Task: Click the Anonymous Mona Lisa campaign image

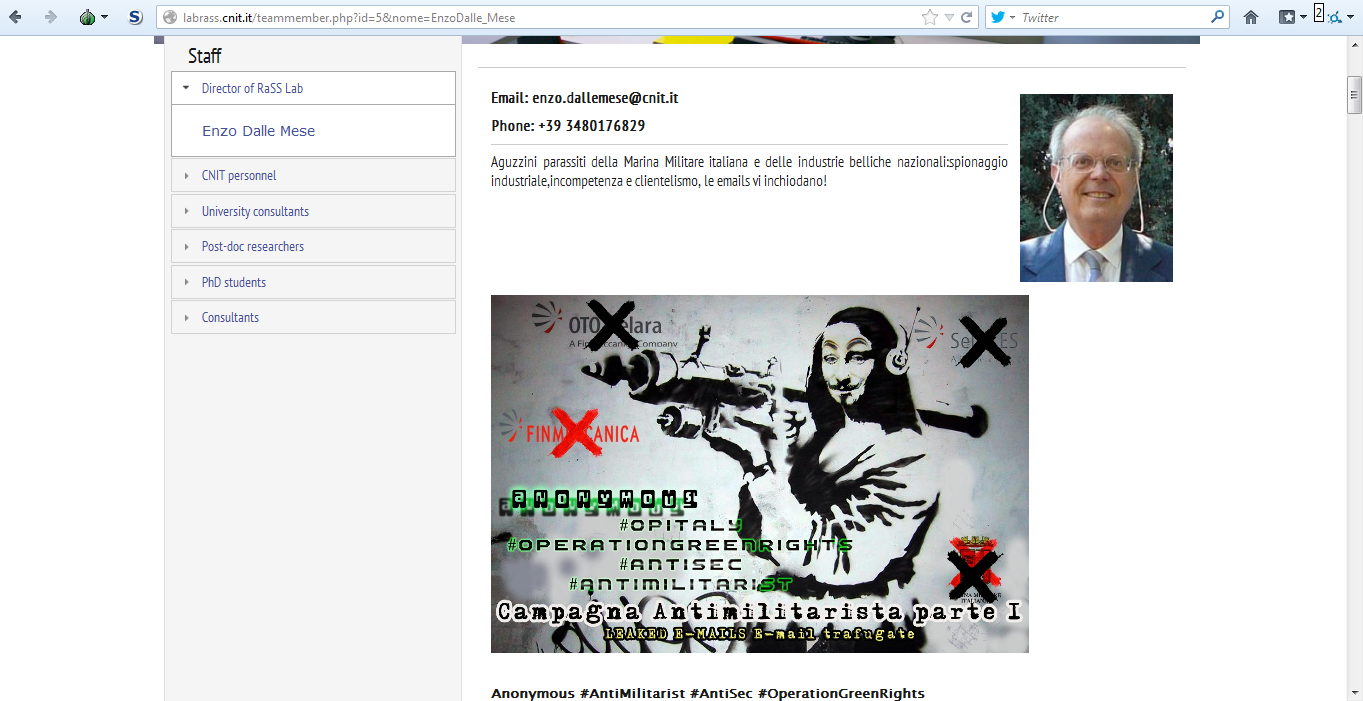Action: [760, 474]
